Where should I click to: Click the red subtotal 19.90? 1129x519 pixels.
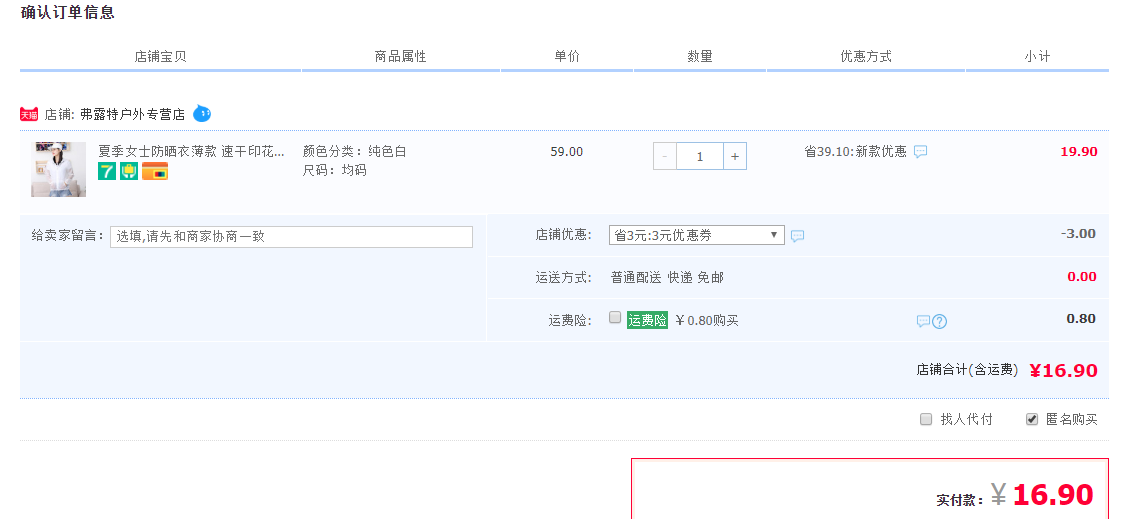tap(1079, 152)
